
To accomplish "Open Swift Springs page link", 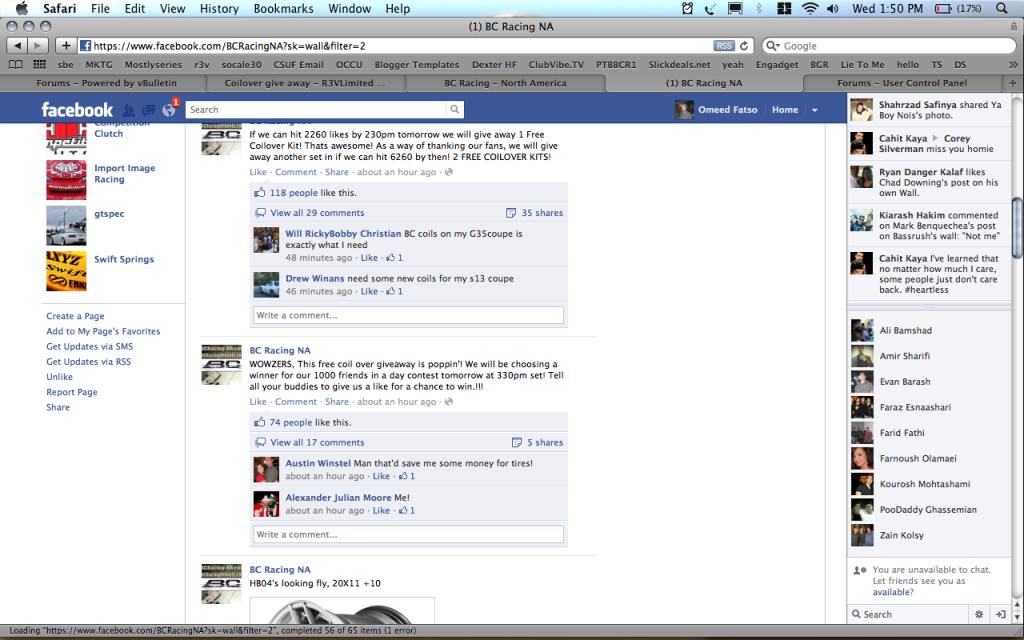I will click(123, 259).
